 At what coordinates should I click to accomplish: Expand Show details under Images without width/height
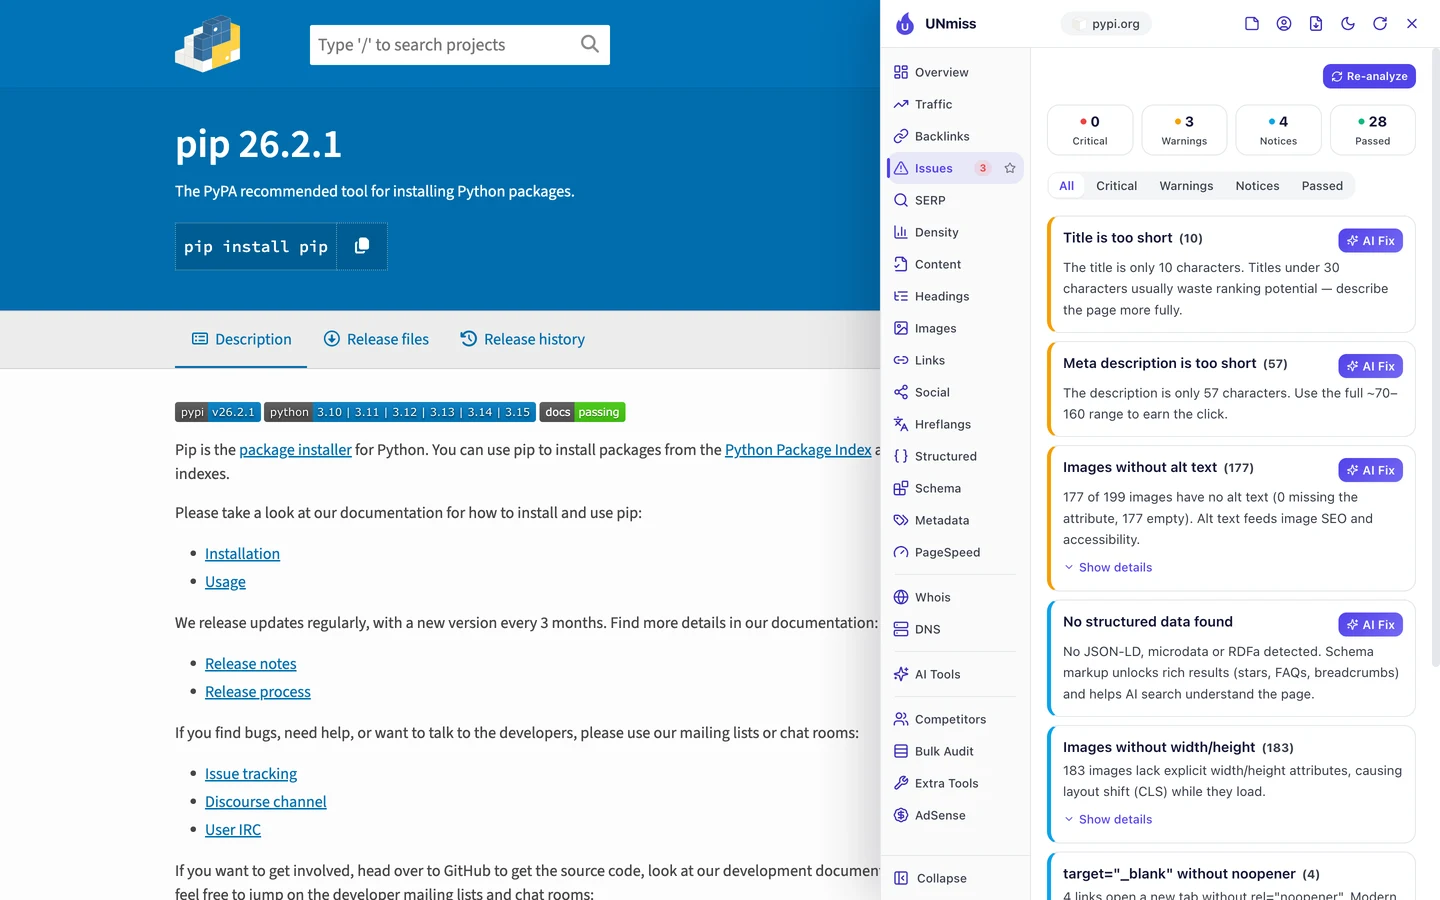[x=1108, y=819]
